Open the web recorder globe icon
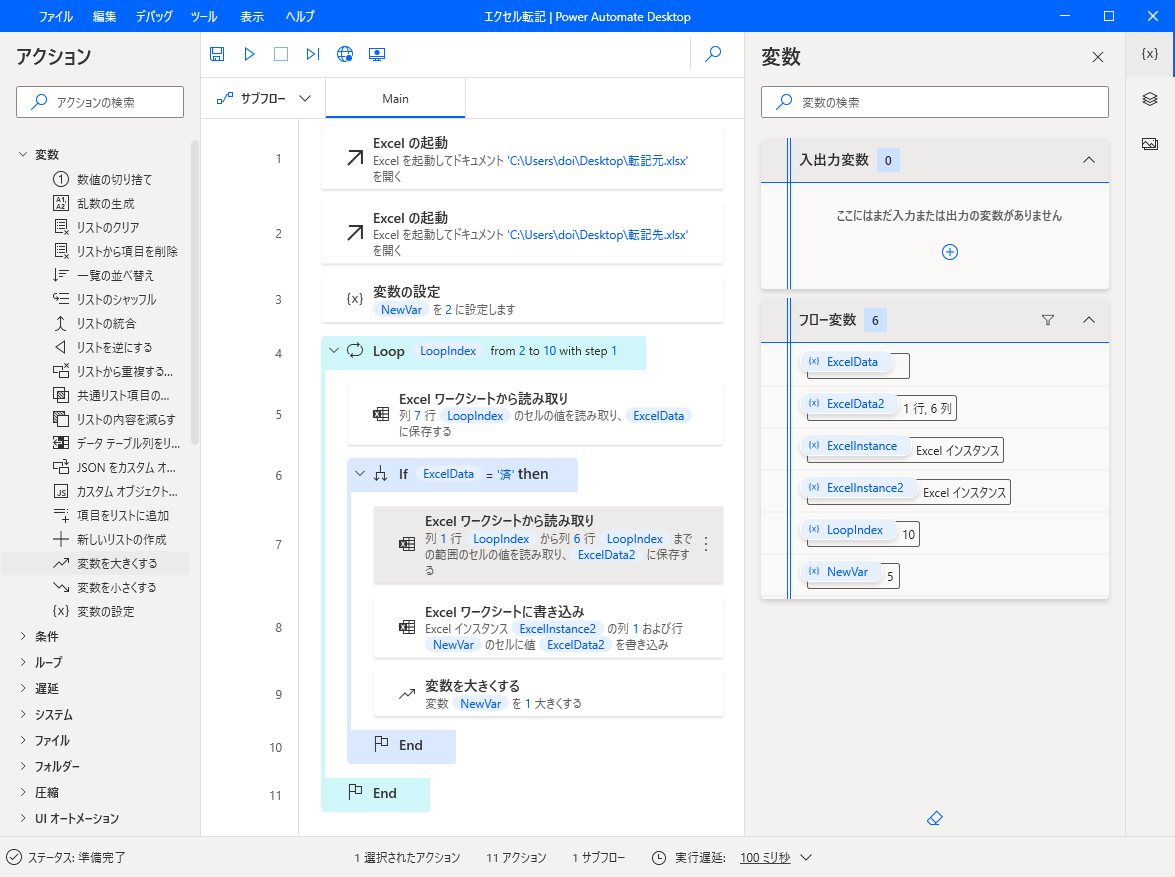The width and height of the screenshot is (1175, 877). coord(345,54)
